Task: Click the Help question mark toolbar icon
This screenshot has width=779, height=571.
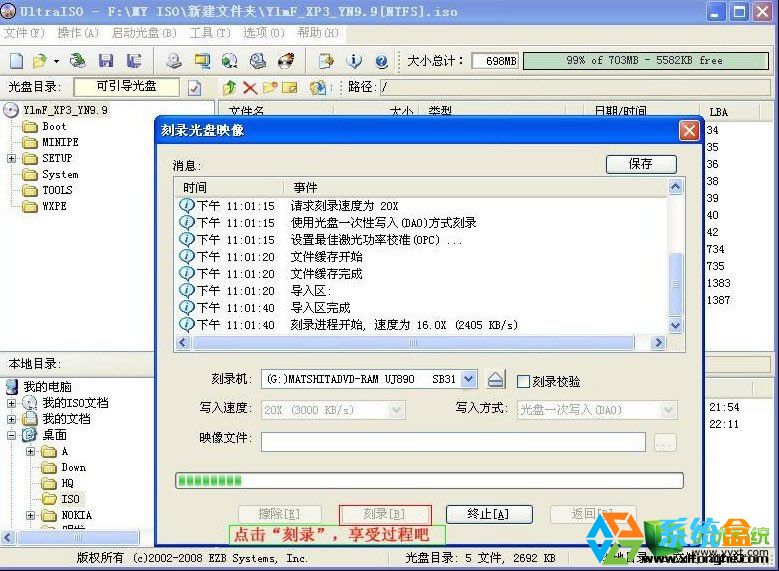Action: [x=380, y=61]
